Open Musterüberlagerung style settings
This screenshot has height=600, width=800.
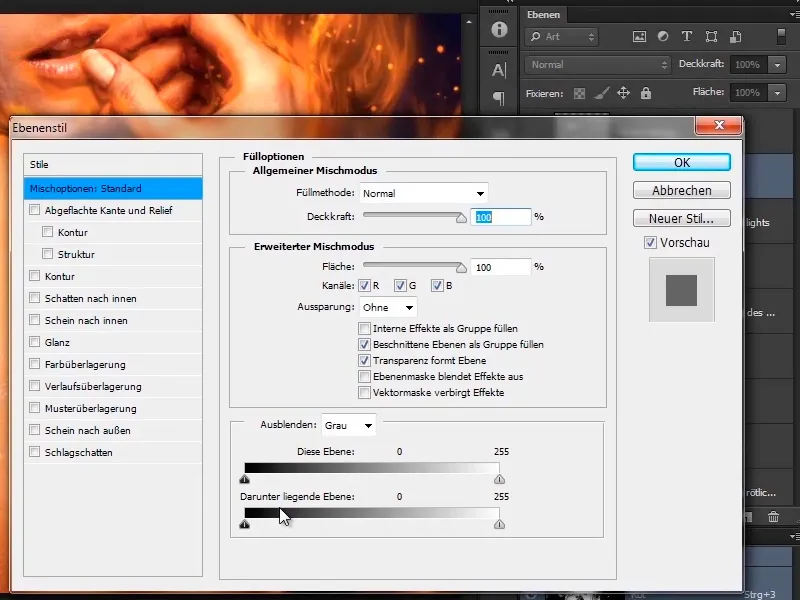pyautogui.click(x=91, y=408)
